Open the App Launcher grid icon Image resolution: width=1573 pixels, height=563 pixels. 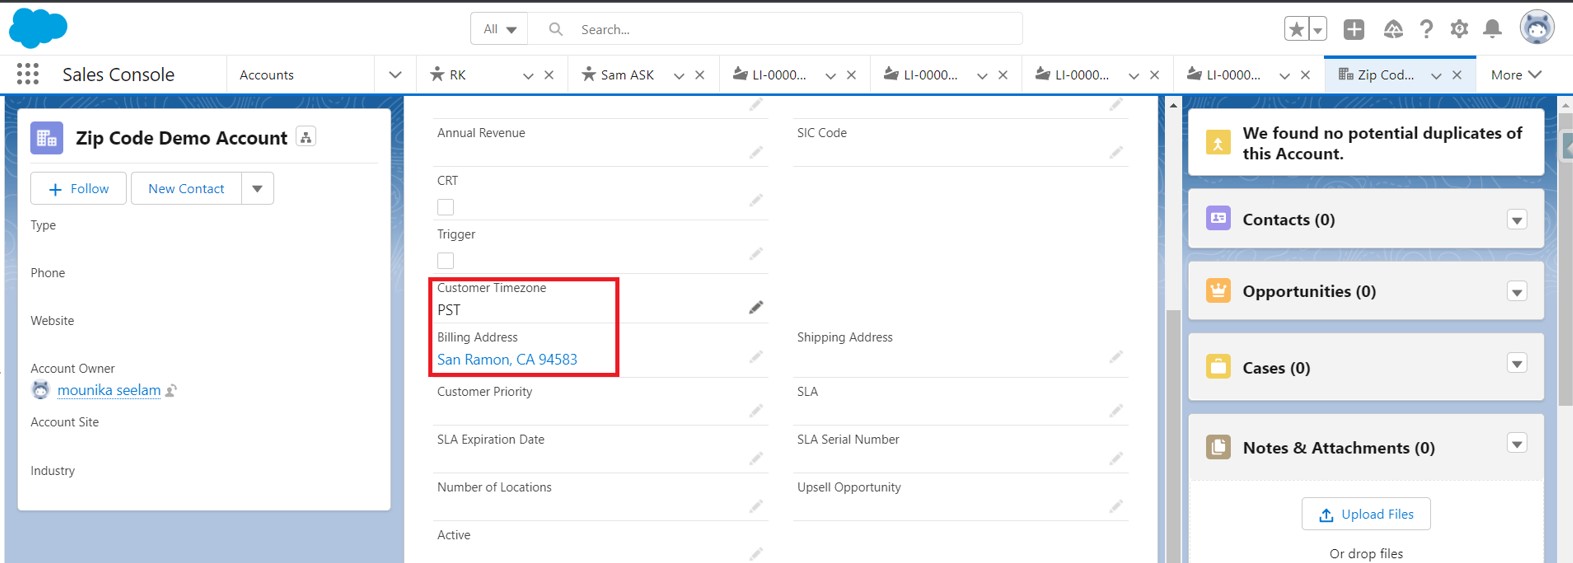pyautogui.click(x=28, y=74)
